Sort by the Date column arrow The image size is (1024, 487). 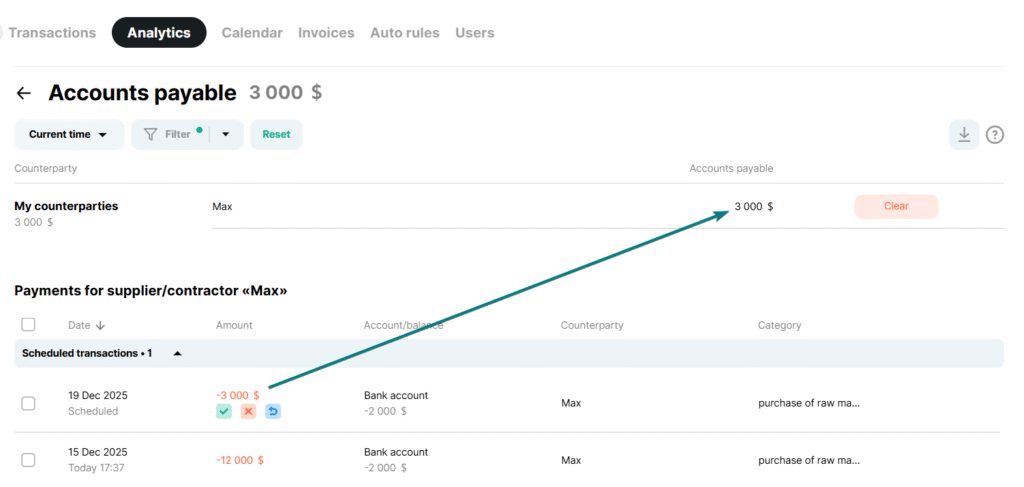pos(100,325)
